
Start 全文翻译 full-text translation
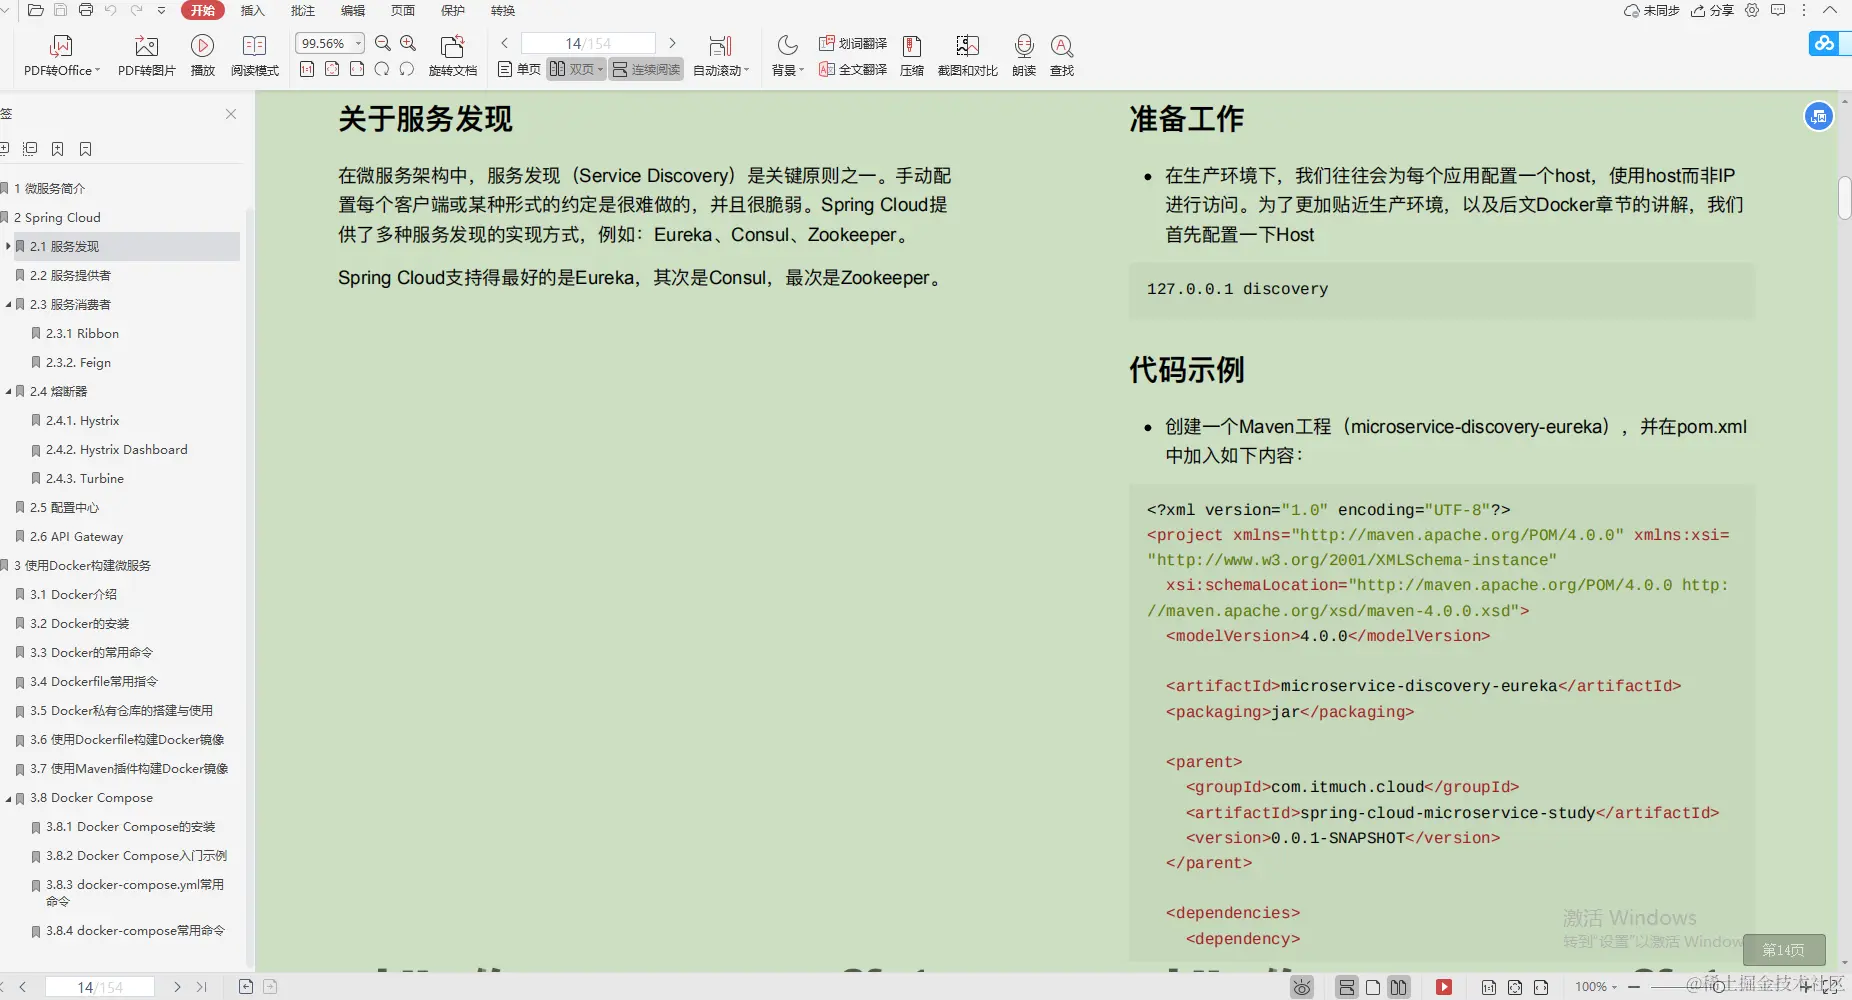pyautogui.click(x=851, y=69)
